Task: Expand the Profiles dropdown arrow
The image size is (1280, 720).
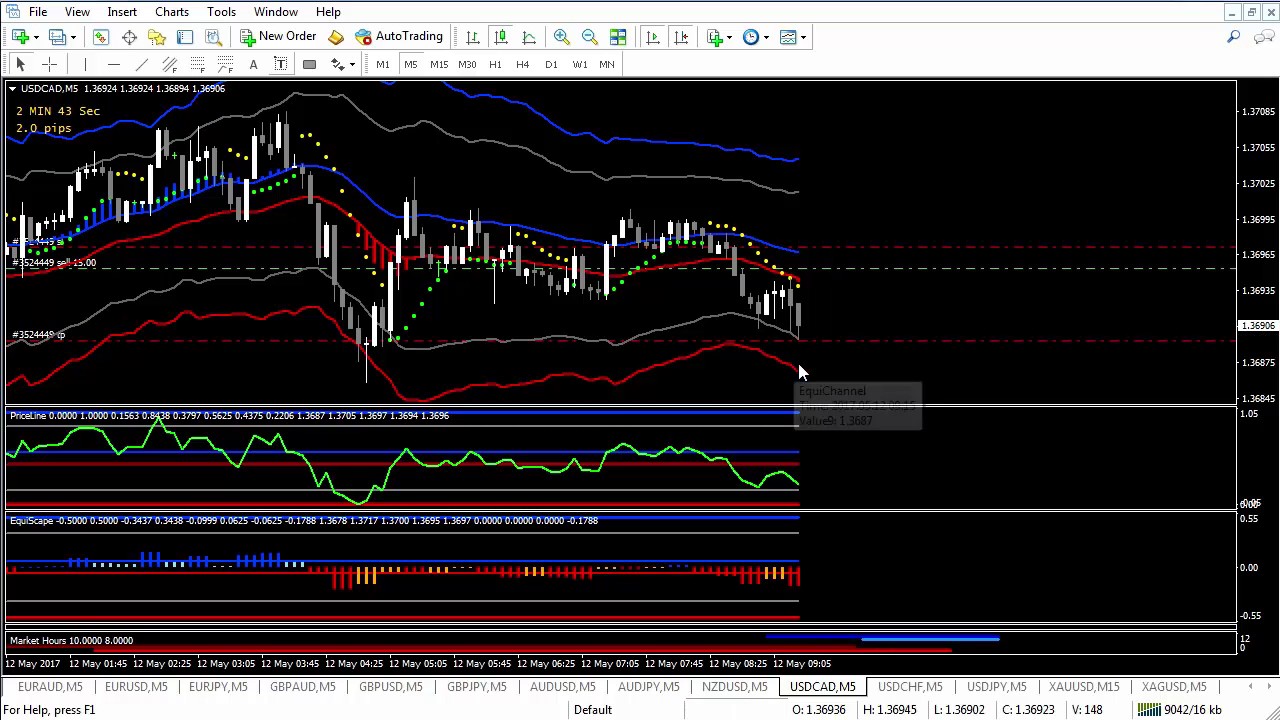Action: click(73, 38)
